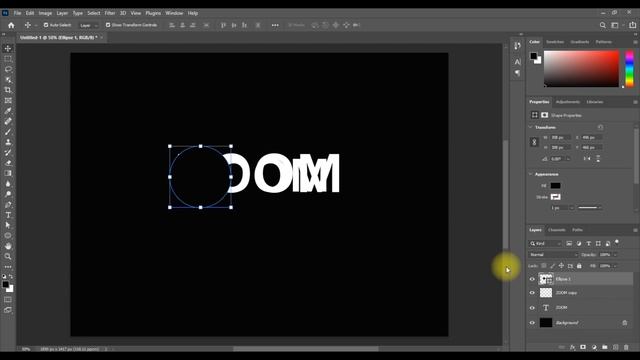Click the foreground color in Color panel
Screen dimensions: 640x360
pos(533,56)
